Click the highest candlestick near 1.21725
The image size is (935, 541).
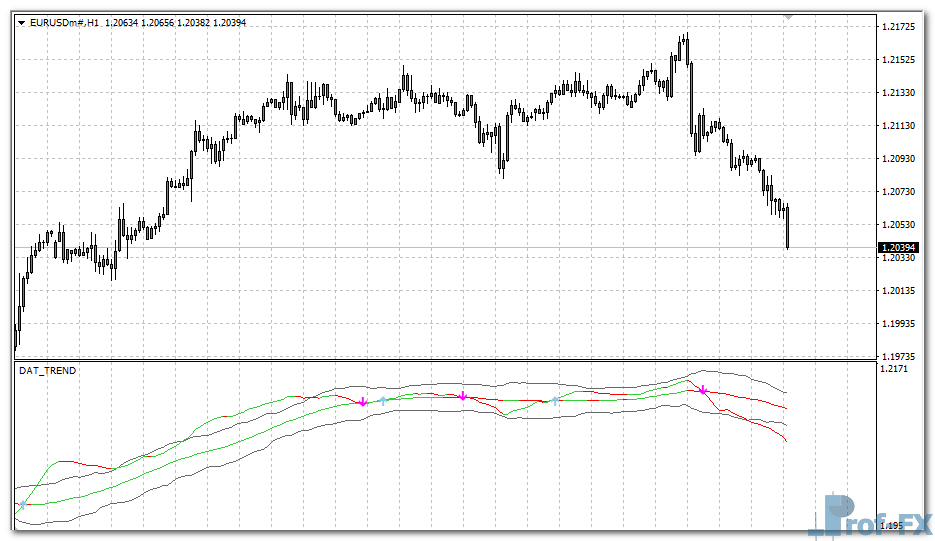[686, 50]
